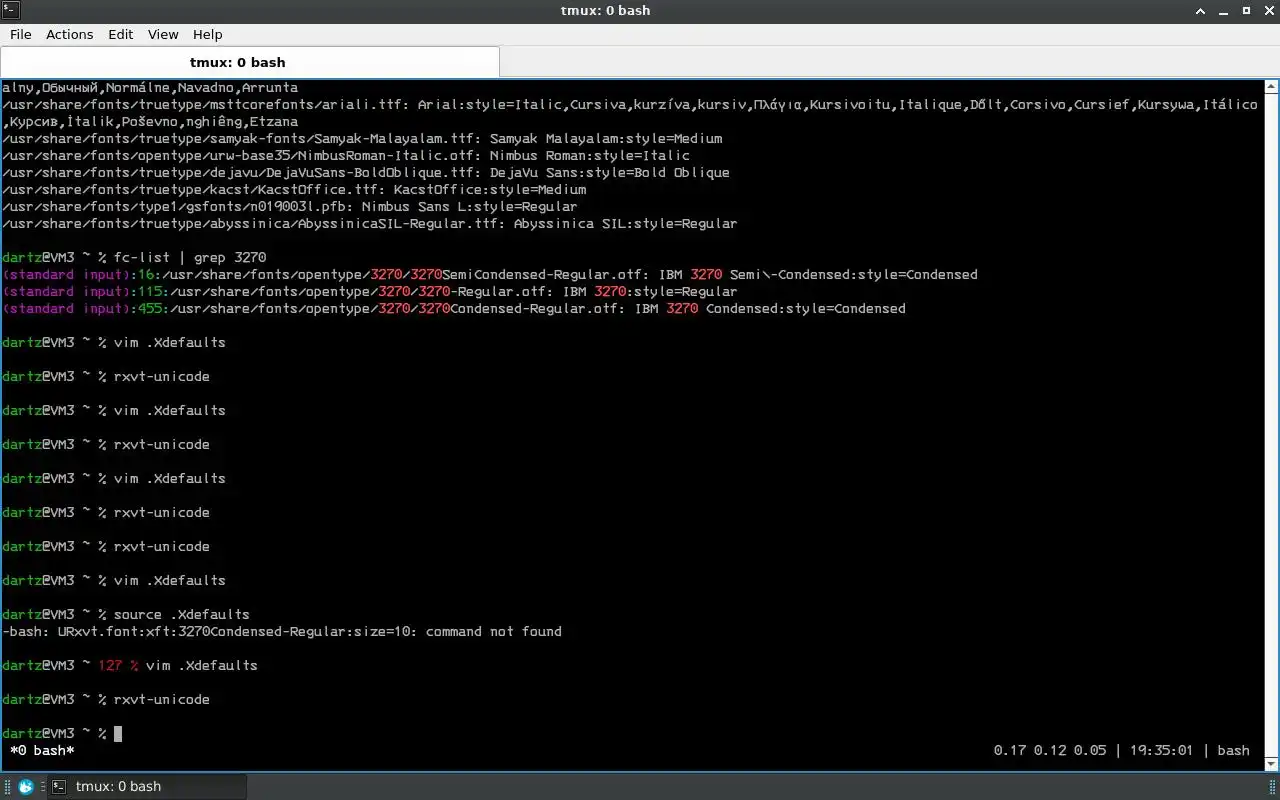Click the 3270Condensed-Regular.otf result line
Screen dimensions: 1280x800
454,308
